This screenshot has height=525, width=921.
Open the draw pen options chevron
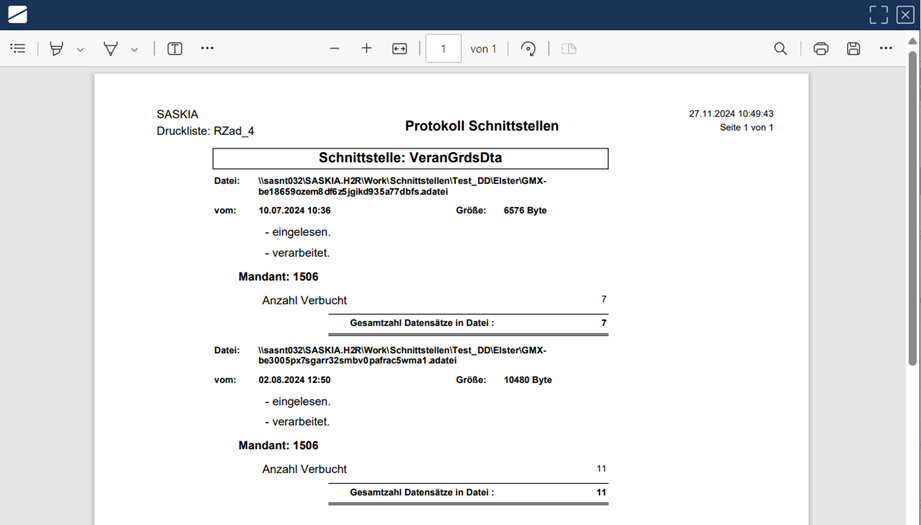(135, 49)
